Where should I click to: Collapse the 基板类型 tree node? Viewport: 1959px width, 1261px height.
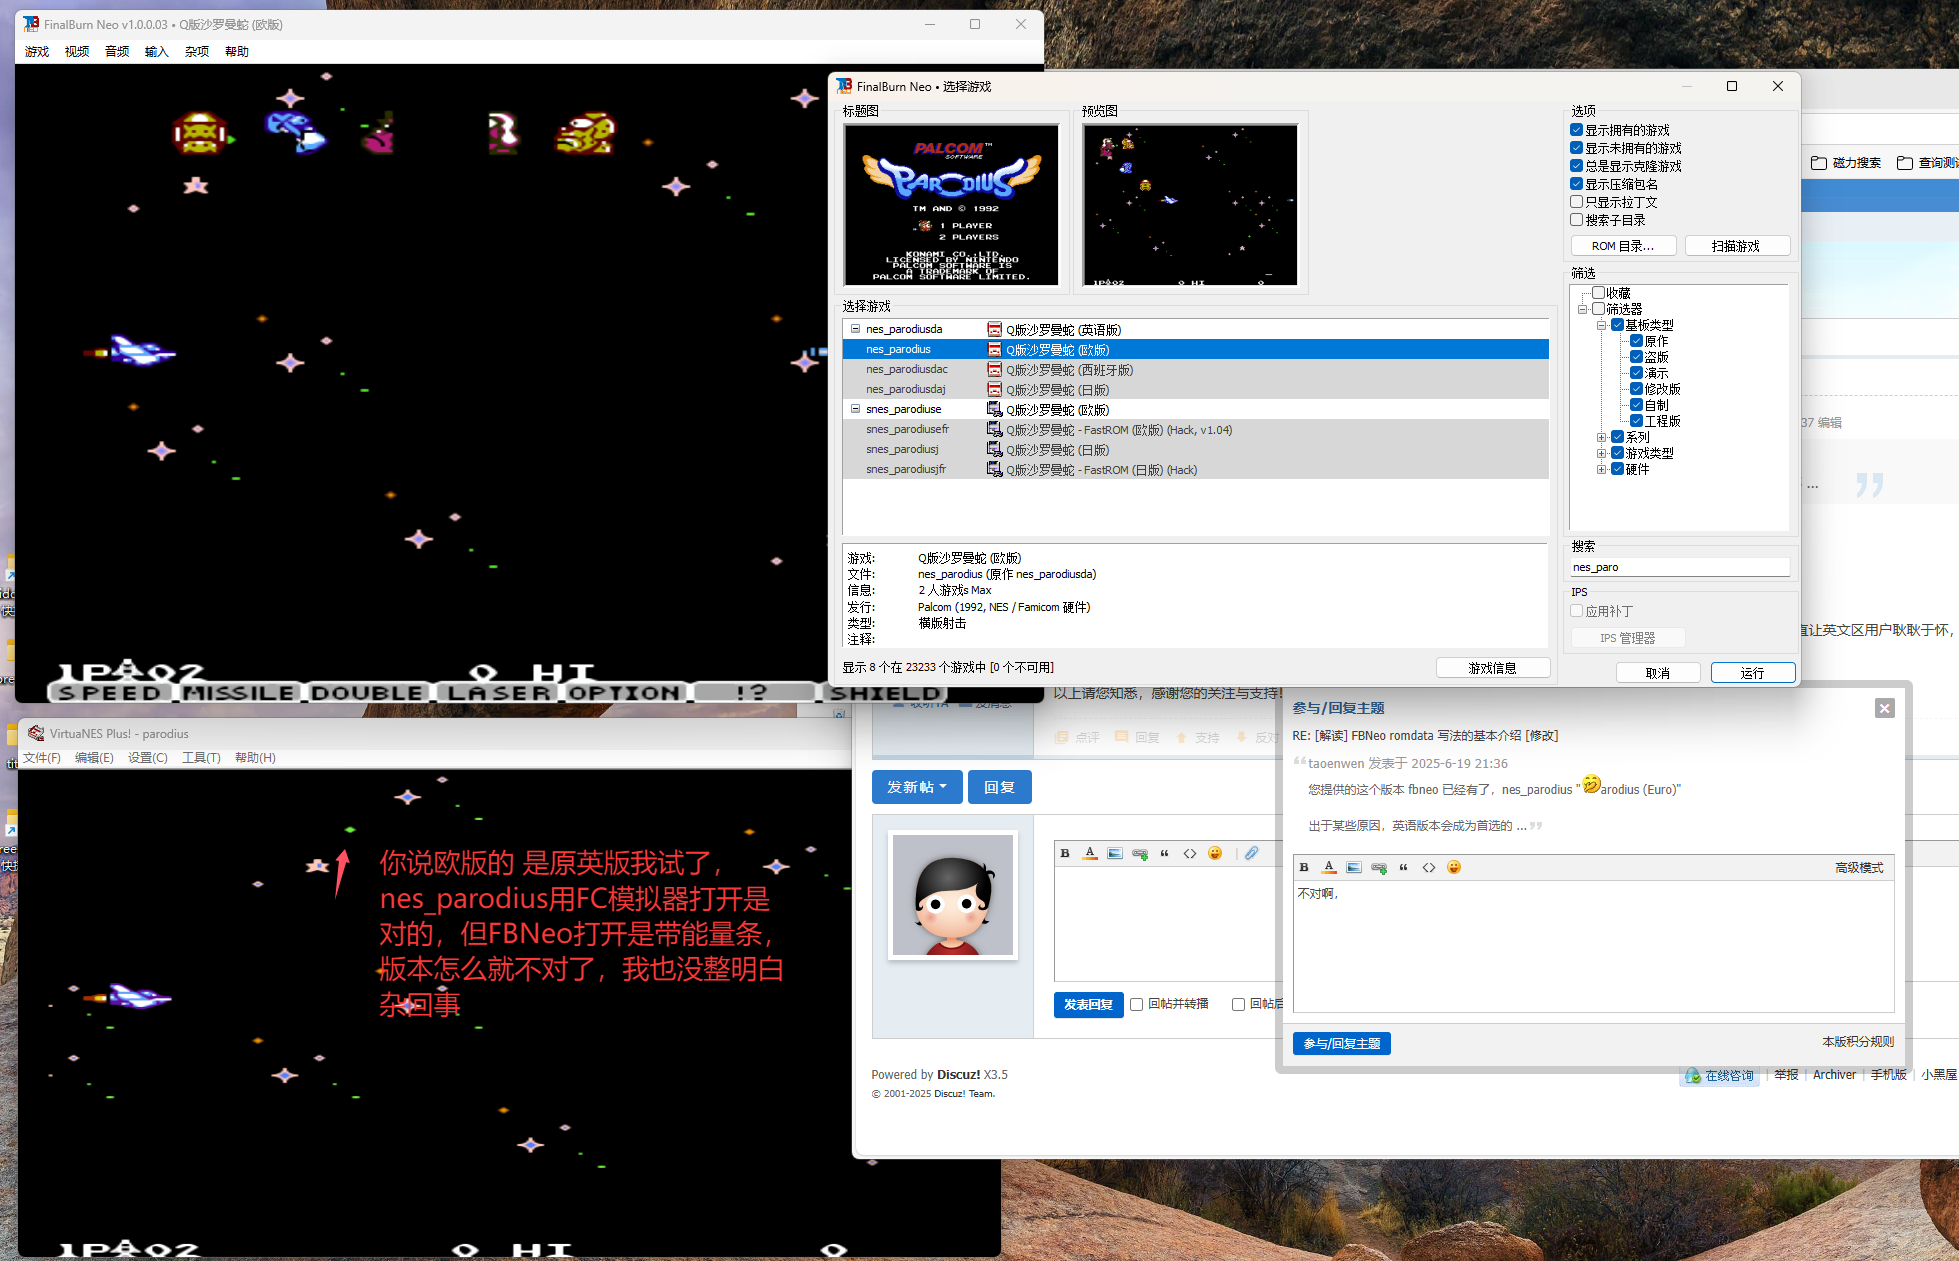pos(1601,325)
